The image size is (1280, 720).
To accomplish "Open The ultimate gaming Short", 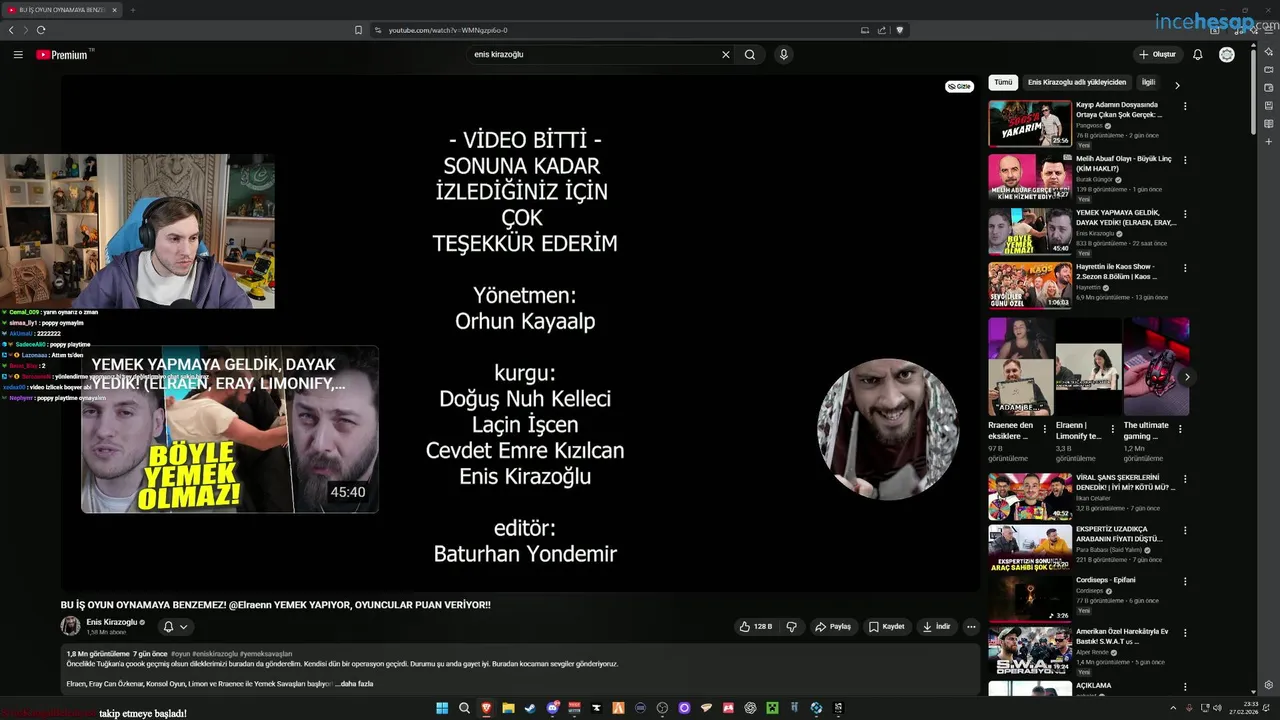I will (x=1157, y=366).
